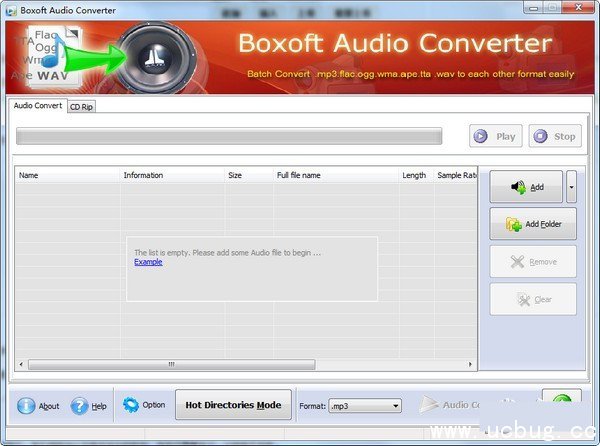600x446 pixels.
Task: Click Hot Directories Mode button
Action: [x=233, y=405]
